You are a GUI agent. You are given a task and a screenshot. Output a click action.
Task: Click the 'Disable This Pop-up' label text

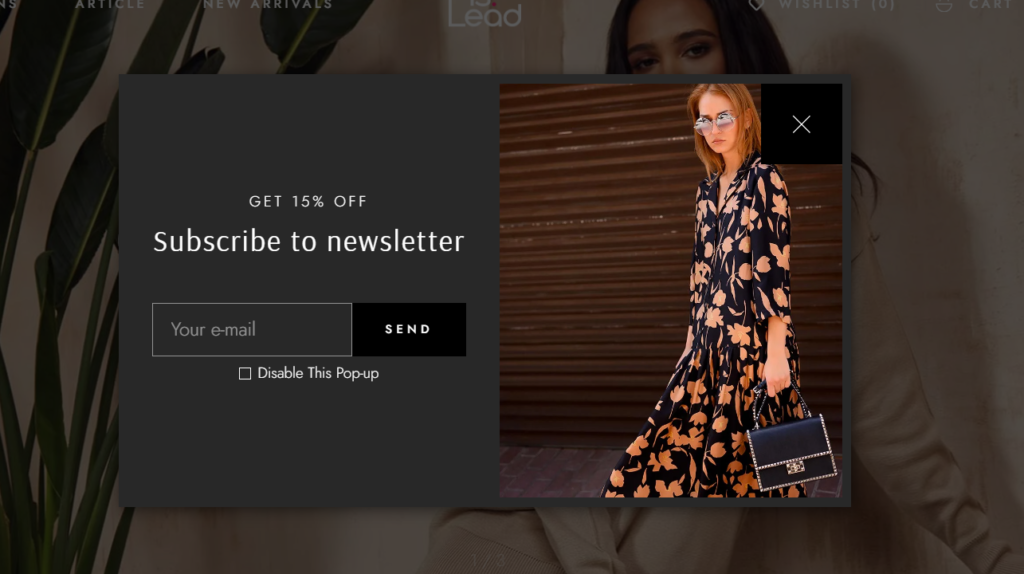click(318, 373)
